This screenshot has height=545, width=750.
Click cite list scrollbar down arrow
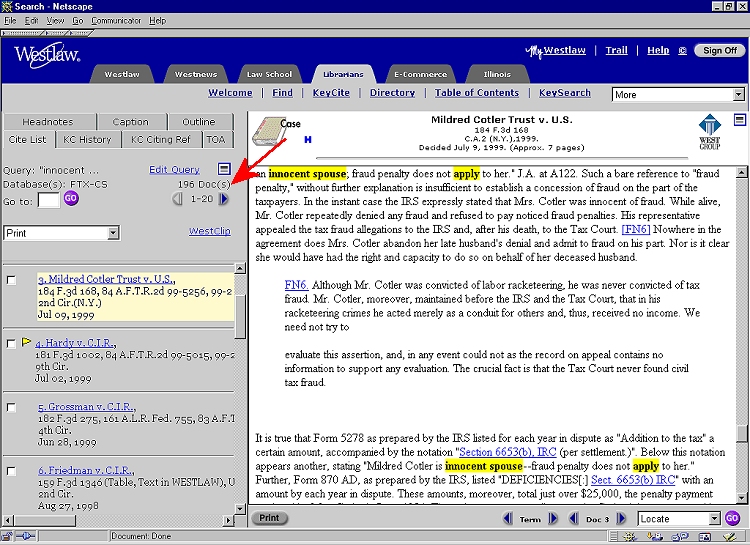click(x=240, y=508)
